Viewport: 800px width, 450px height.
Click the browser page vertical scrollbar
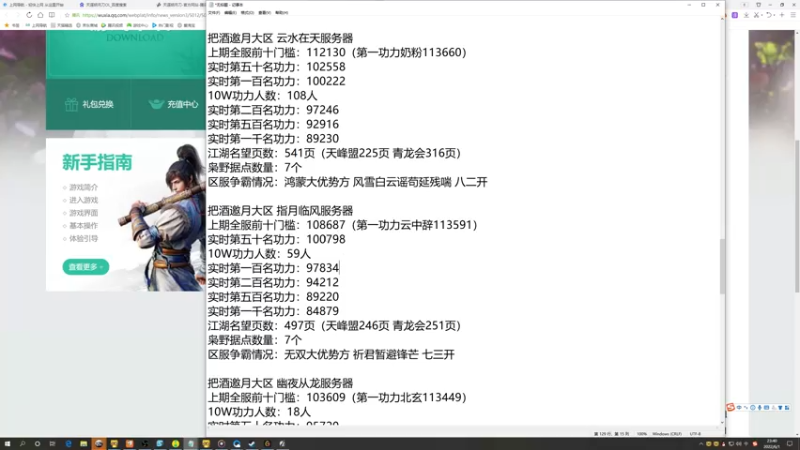pyautogui.click(x=797, y=214)
